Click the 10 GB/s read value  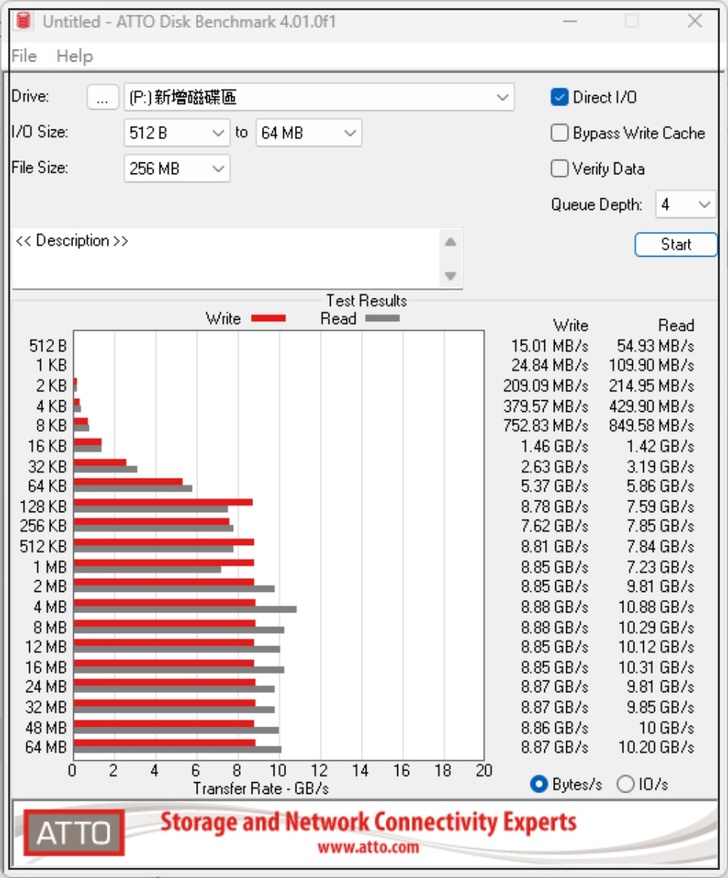pos(666,727)
